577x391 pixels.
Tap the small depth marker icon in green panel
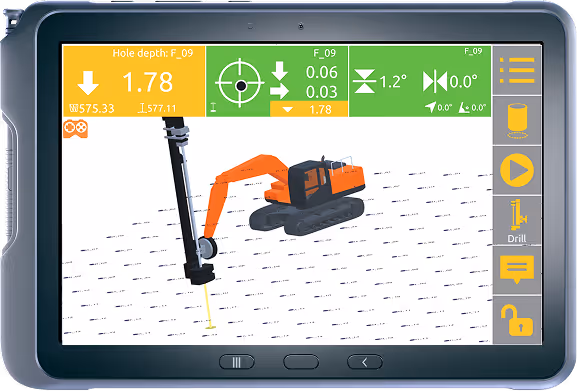click(213, 108)
